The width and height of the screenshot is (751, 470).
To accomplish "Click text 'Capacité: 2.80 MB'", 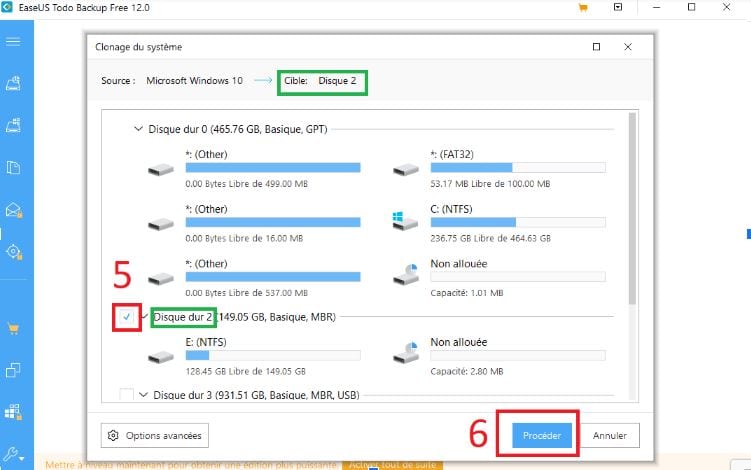I will pos(467,371).
